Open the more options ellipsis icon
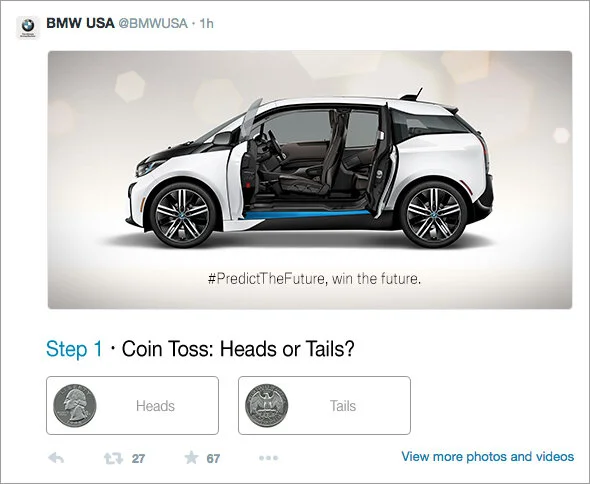This screenshot has height=484, width=590. pyautogui.click(x=269, y=458)
